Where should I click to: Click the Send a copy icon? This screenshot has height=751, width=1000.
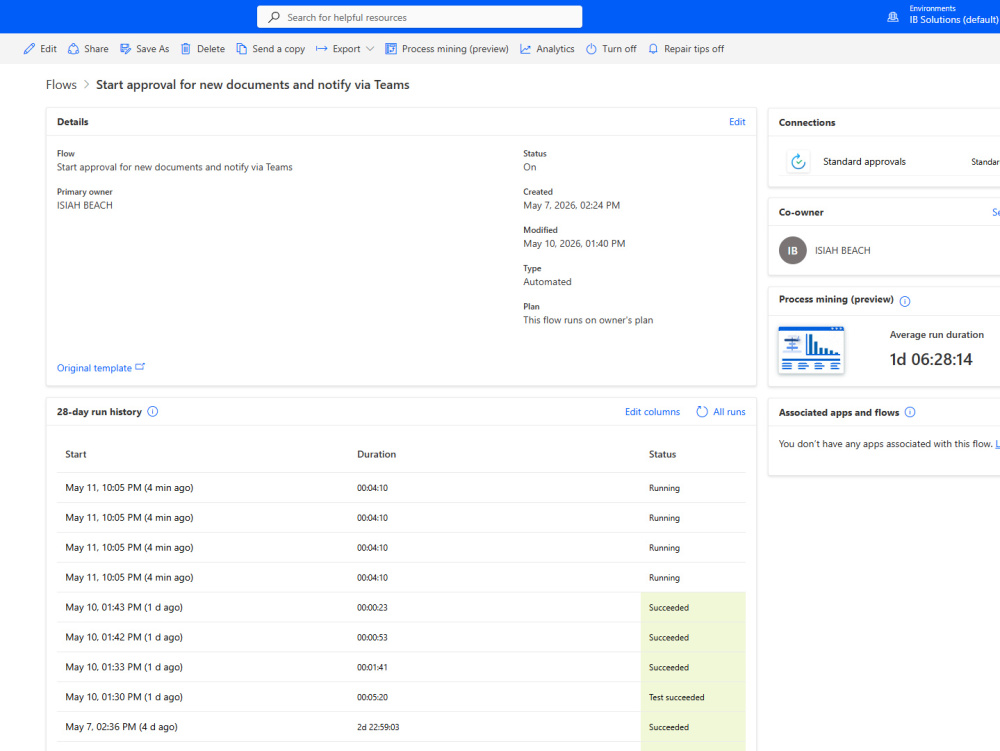242,49
